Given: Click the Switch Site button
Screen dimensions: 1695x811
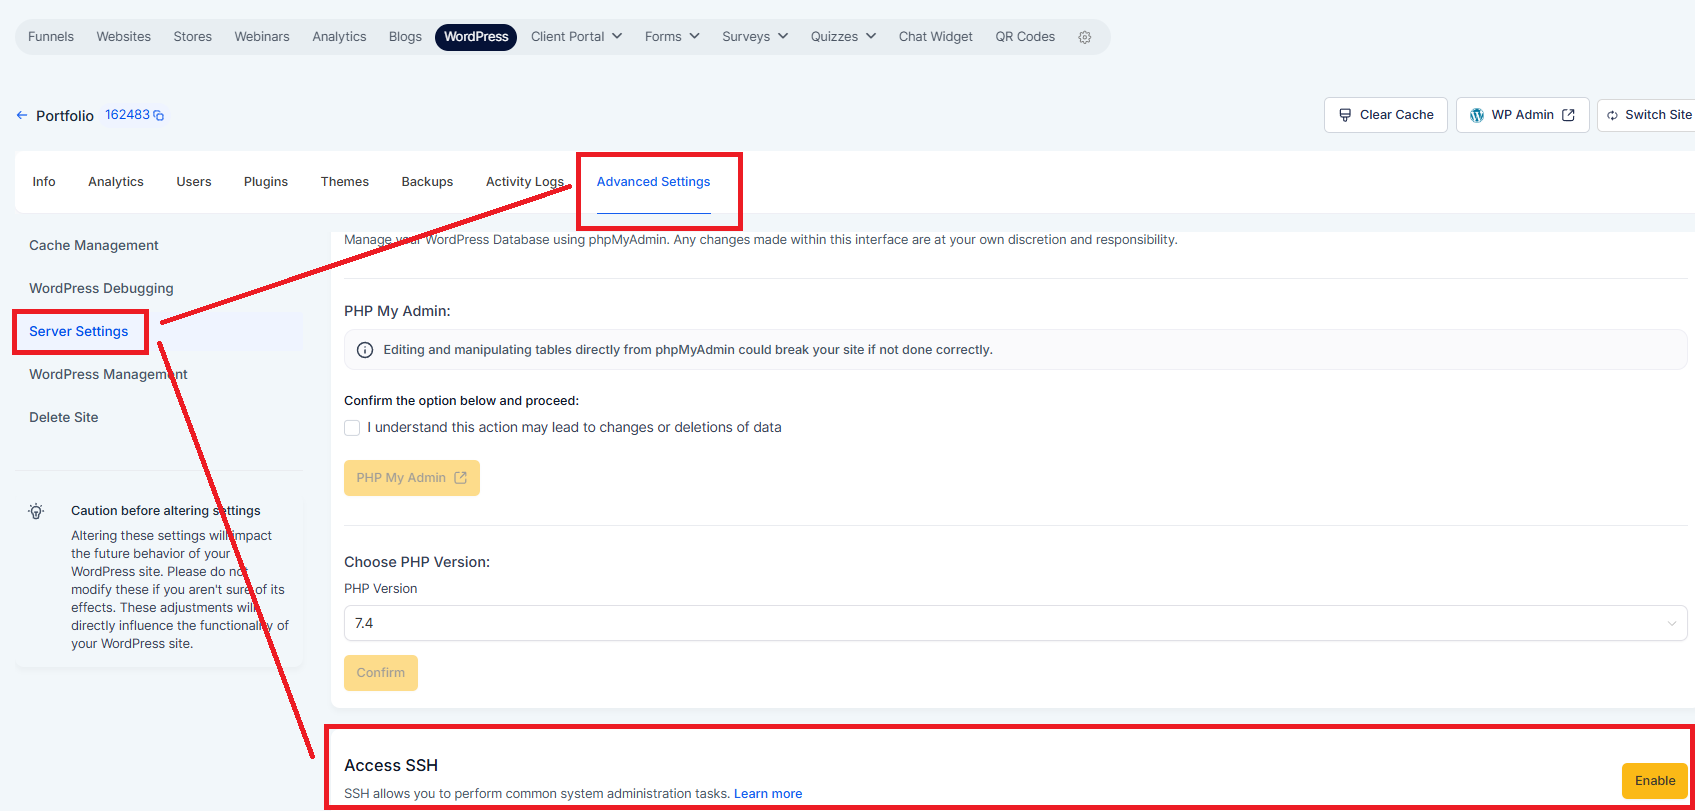Looking at the screenshot, I should pyautogui.click(x=1648, y=115).
